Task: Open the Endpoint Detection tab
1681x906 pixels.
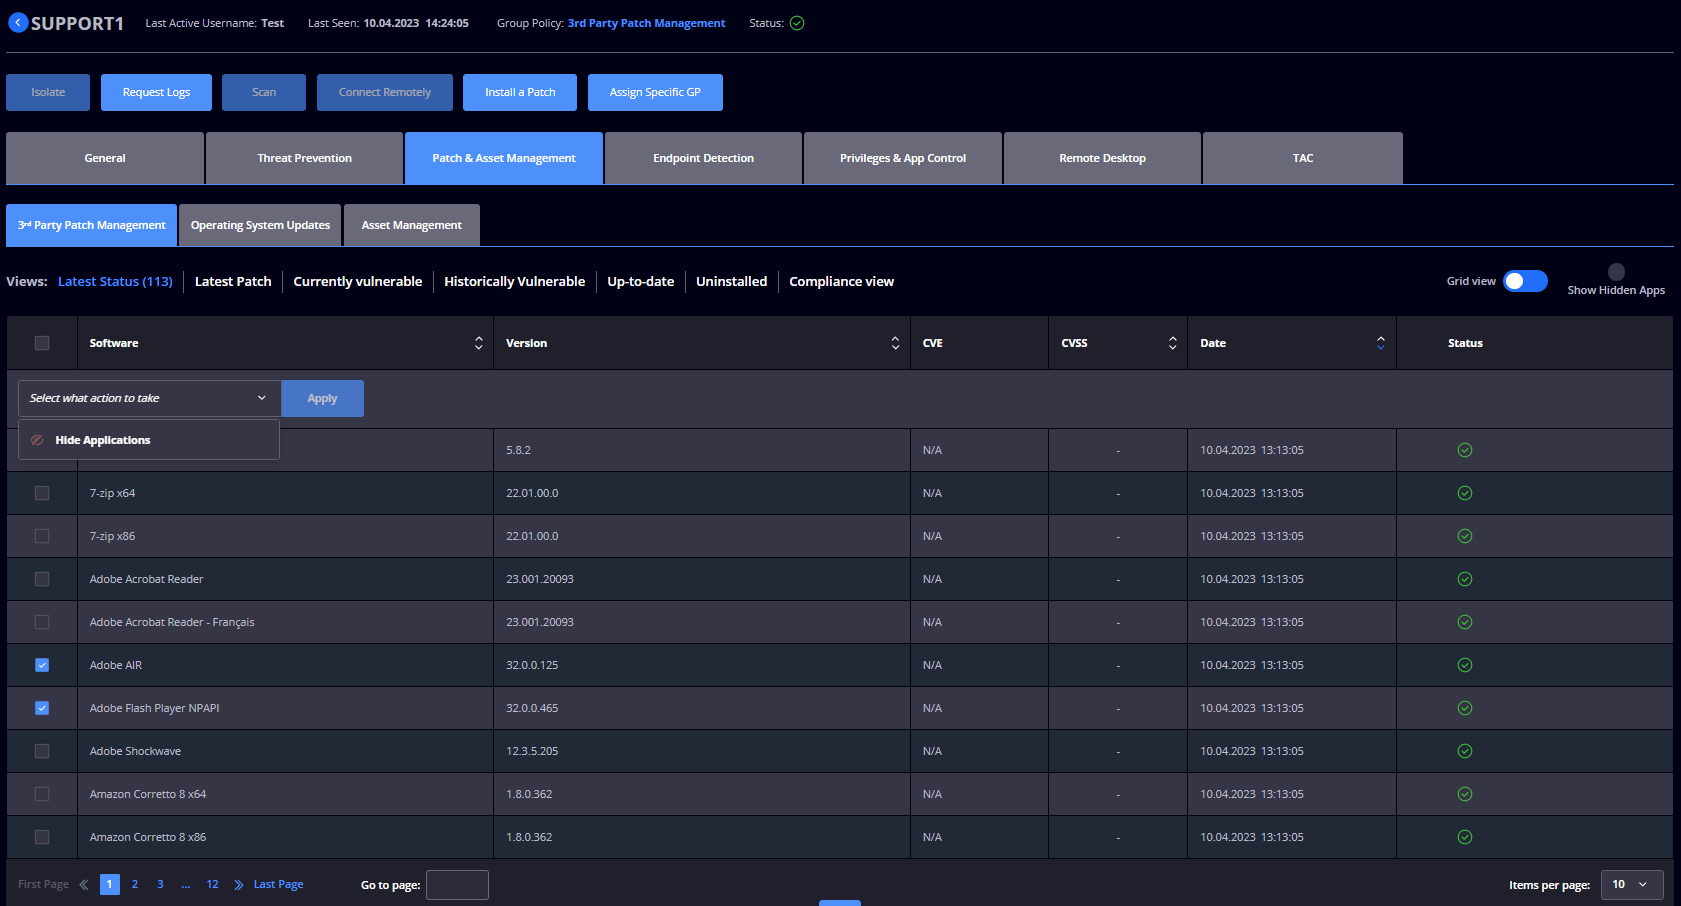Action: point(703,158)
